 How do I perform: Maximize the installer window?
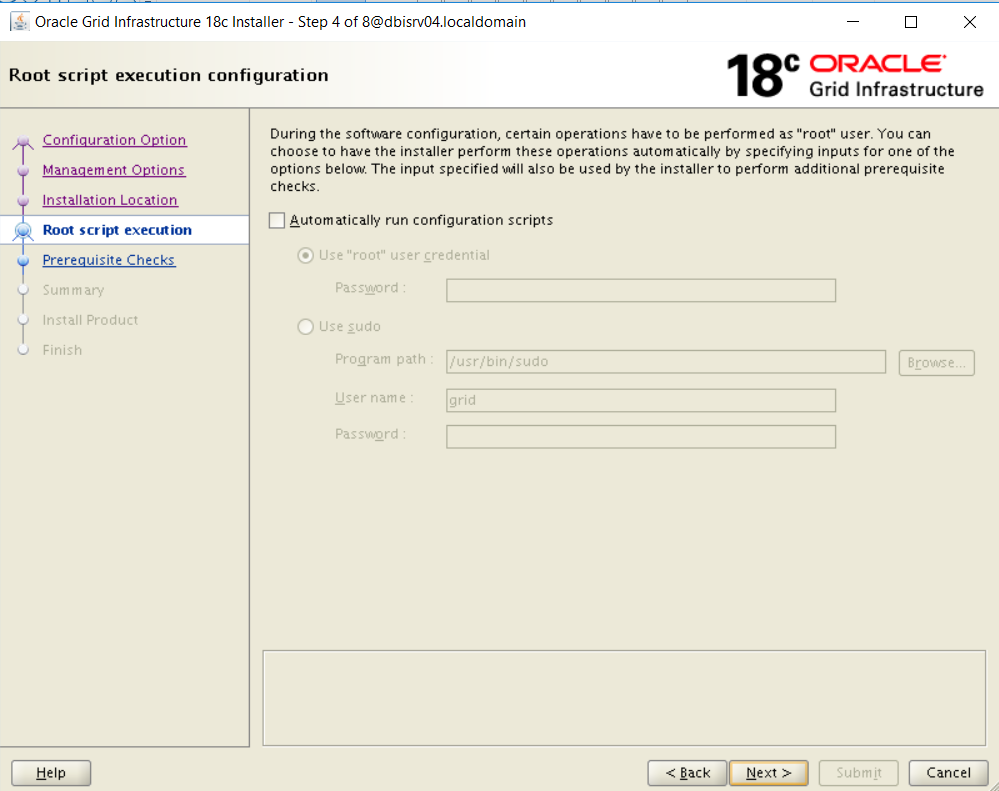911,22
